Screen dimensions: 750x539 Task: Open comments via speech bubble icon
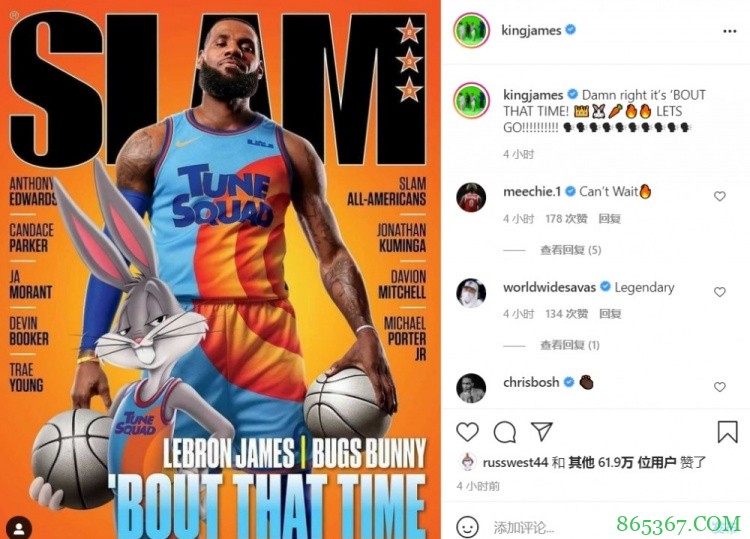[x=505, y=432]
